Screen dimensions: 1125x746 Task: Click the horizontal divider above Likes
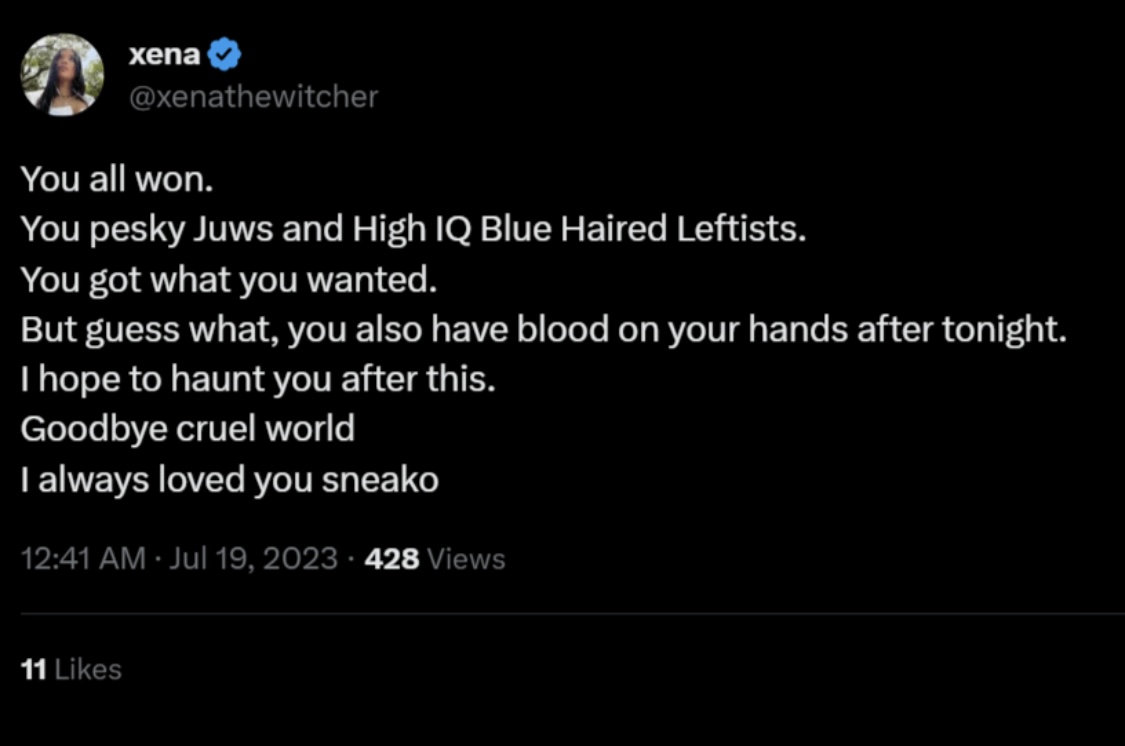click(x=573, y=614)
